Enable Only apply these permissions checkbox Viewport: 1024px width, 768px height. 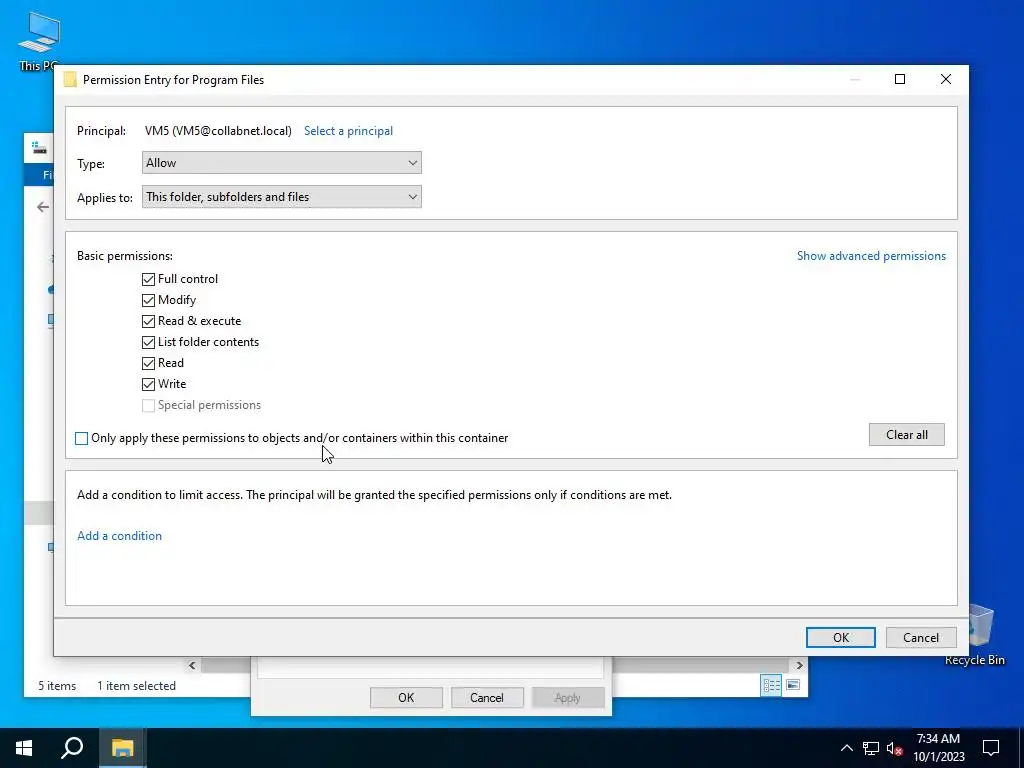point(82,438)
